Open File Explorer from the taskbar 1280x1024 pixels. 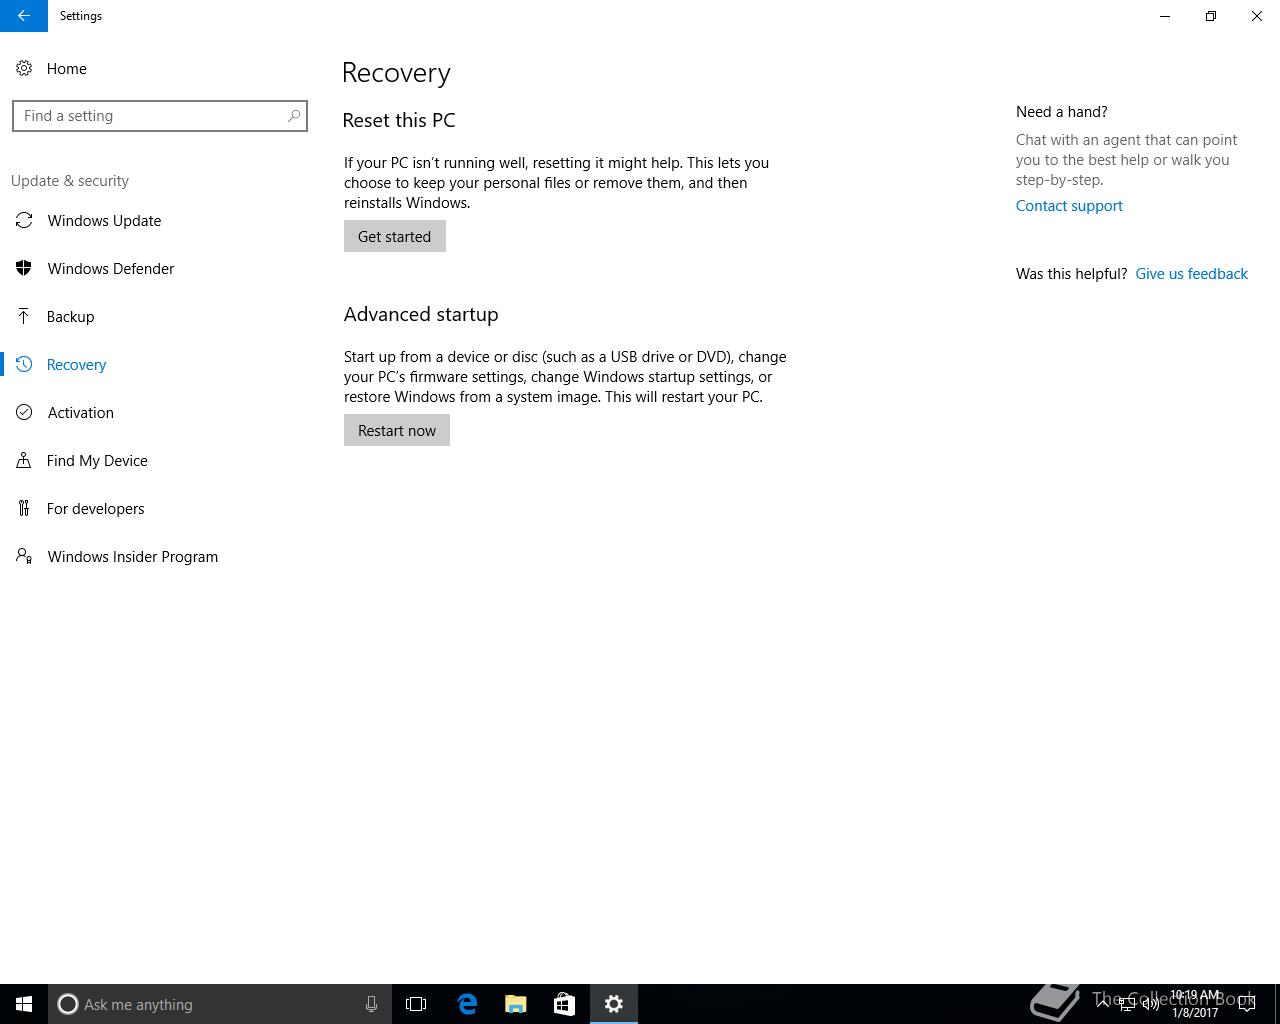click(x=516, y=1004)
